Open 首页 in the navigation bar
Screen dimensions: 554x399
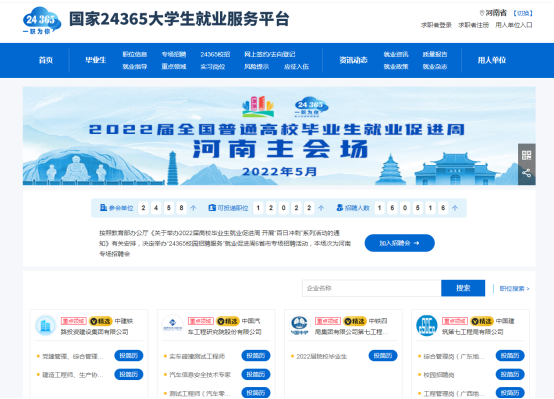coord(46,60)
